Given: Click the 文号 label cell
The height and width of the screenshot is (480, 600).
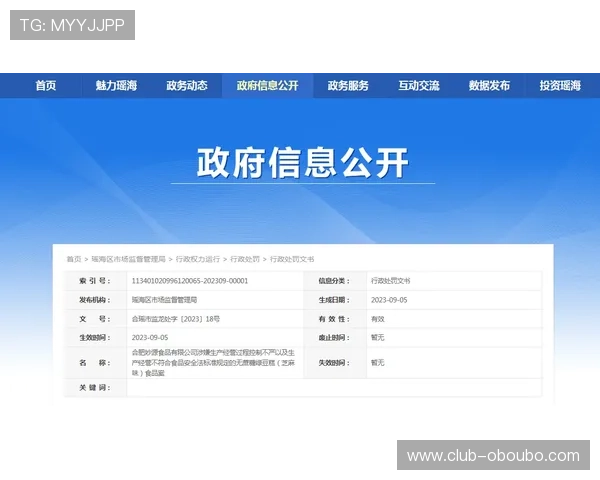Looking at the screenshot, I should pos(95,319).
